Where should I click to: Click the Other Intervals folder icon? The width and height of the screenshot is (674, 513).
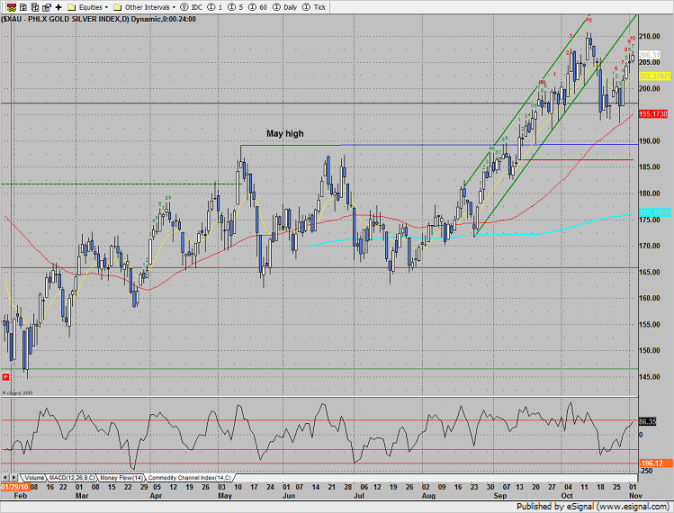pyautogui.click(x=118, y=7)
